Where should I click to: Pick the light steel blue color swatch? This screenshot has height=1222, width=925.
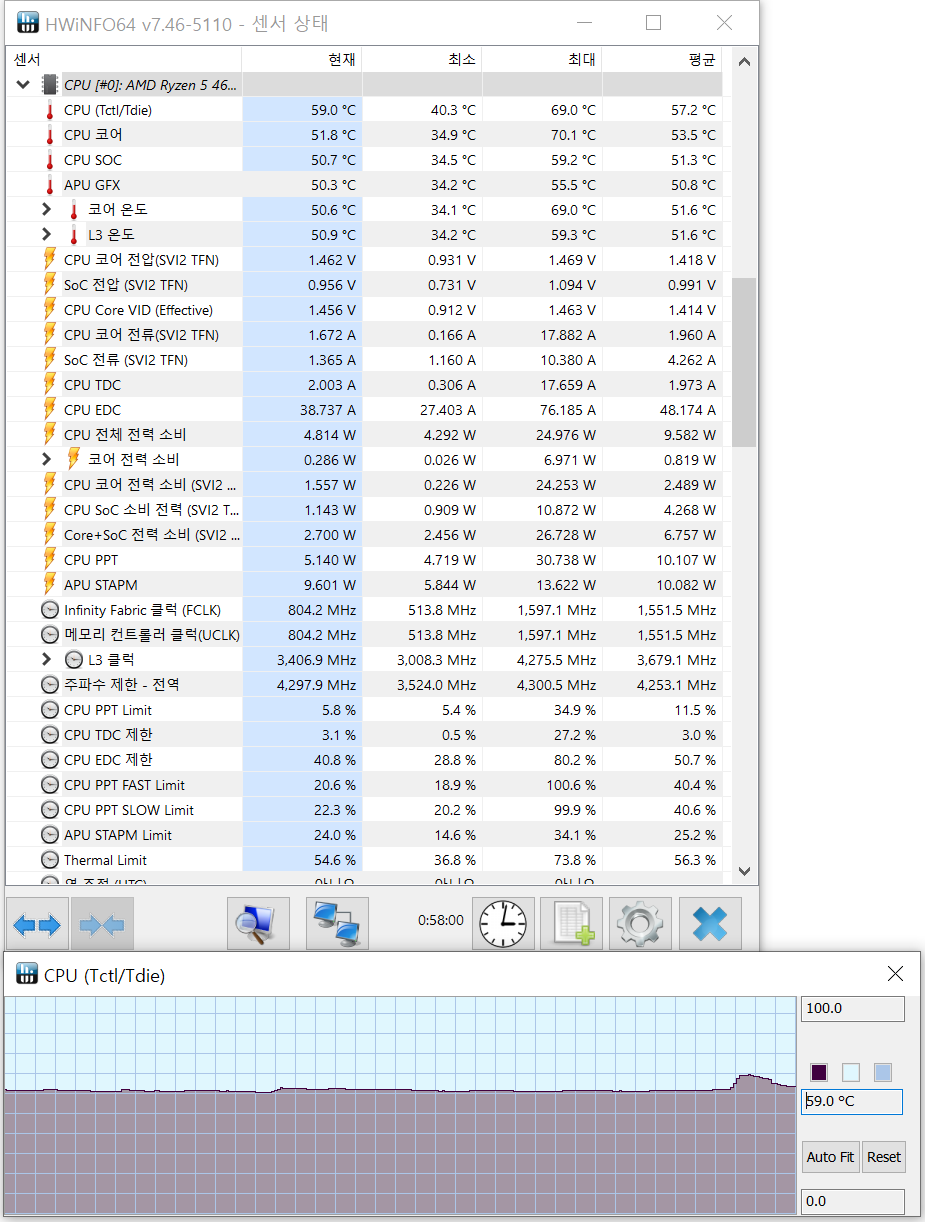[x=883, y=1072]
